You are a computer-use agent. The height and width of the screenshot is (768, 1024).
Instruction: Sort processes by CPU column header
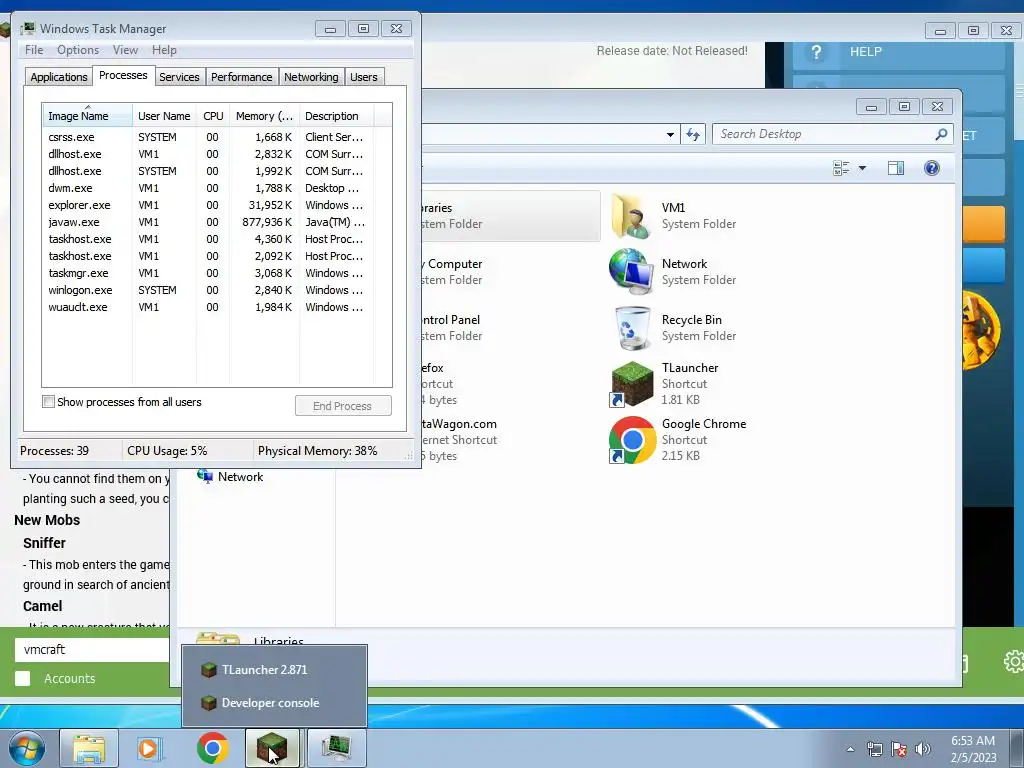pos(213,116)
